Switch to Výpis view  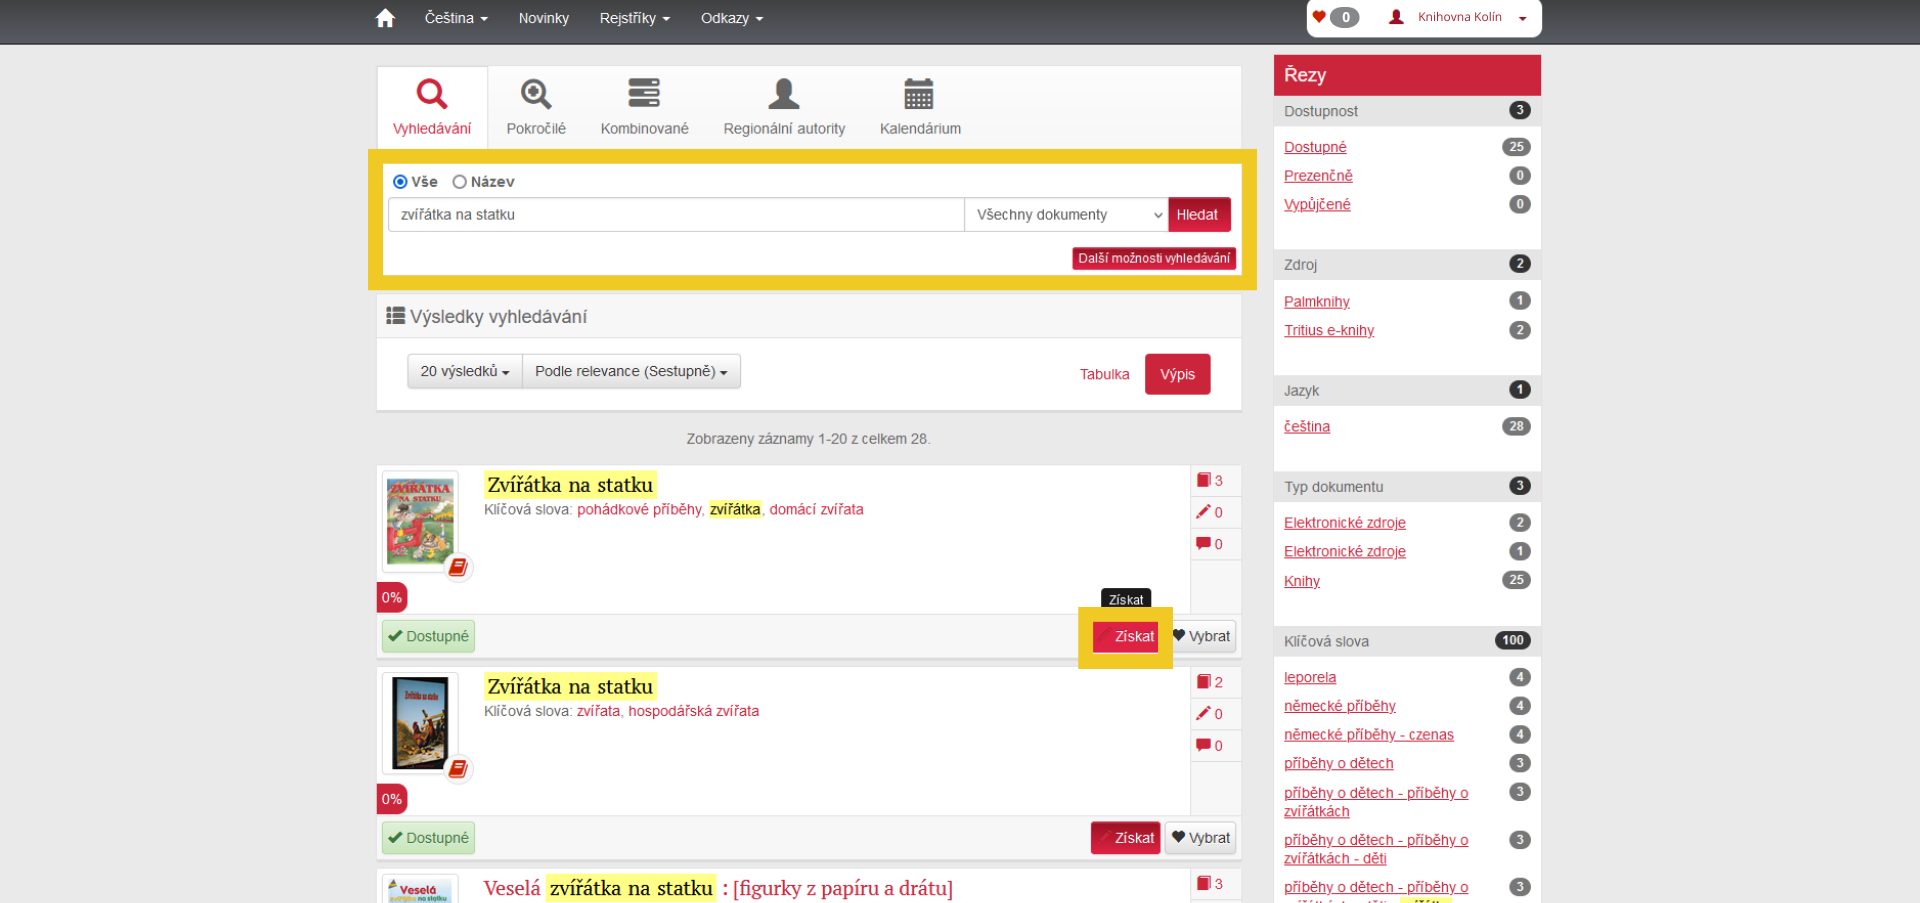(1177, 374)
